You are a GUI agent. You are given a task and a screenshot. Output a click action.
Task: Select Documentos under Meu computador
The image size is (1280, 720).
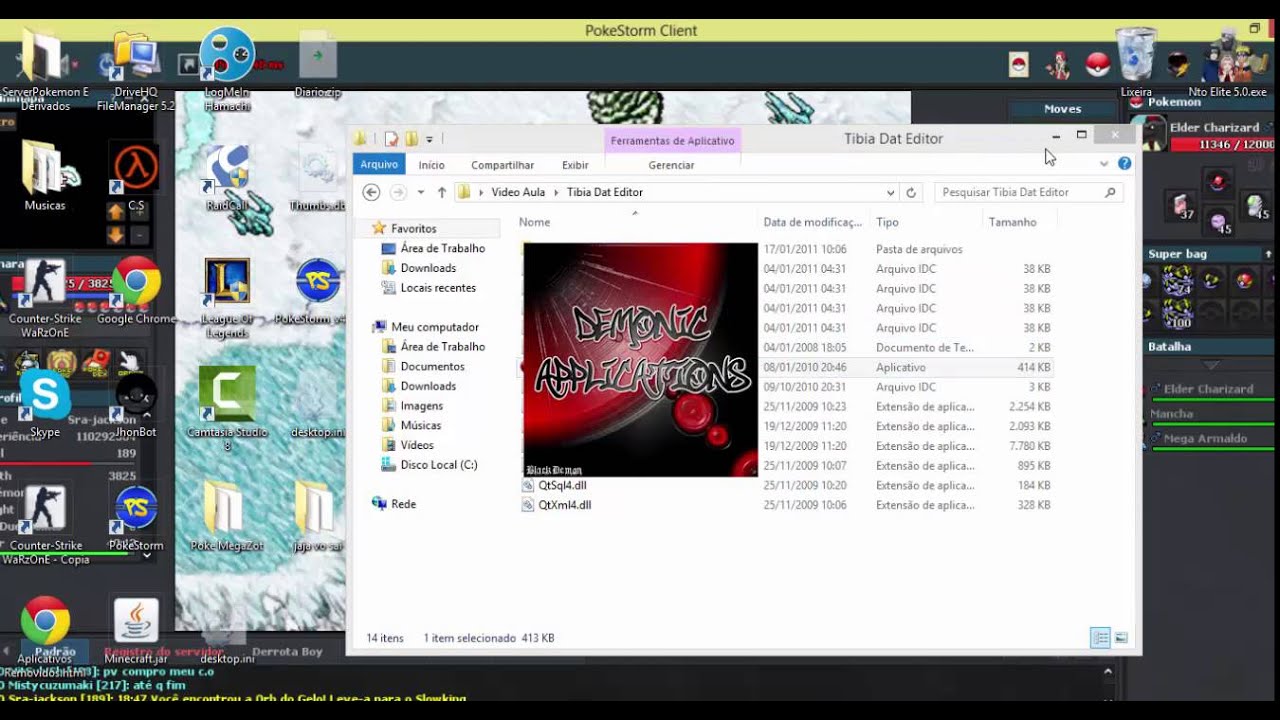point(432,366)
